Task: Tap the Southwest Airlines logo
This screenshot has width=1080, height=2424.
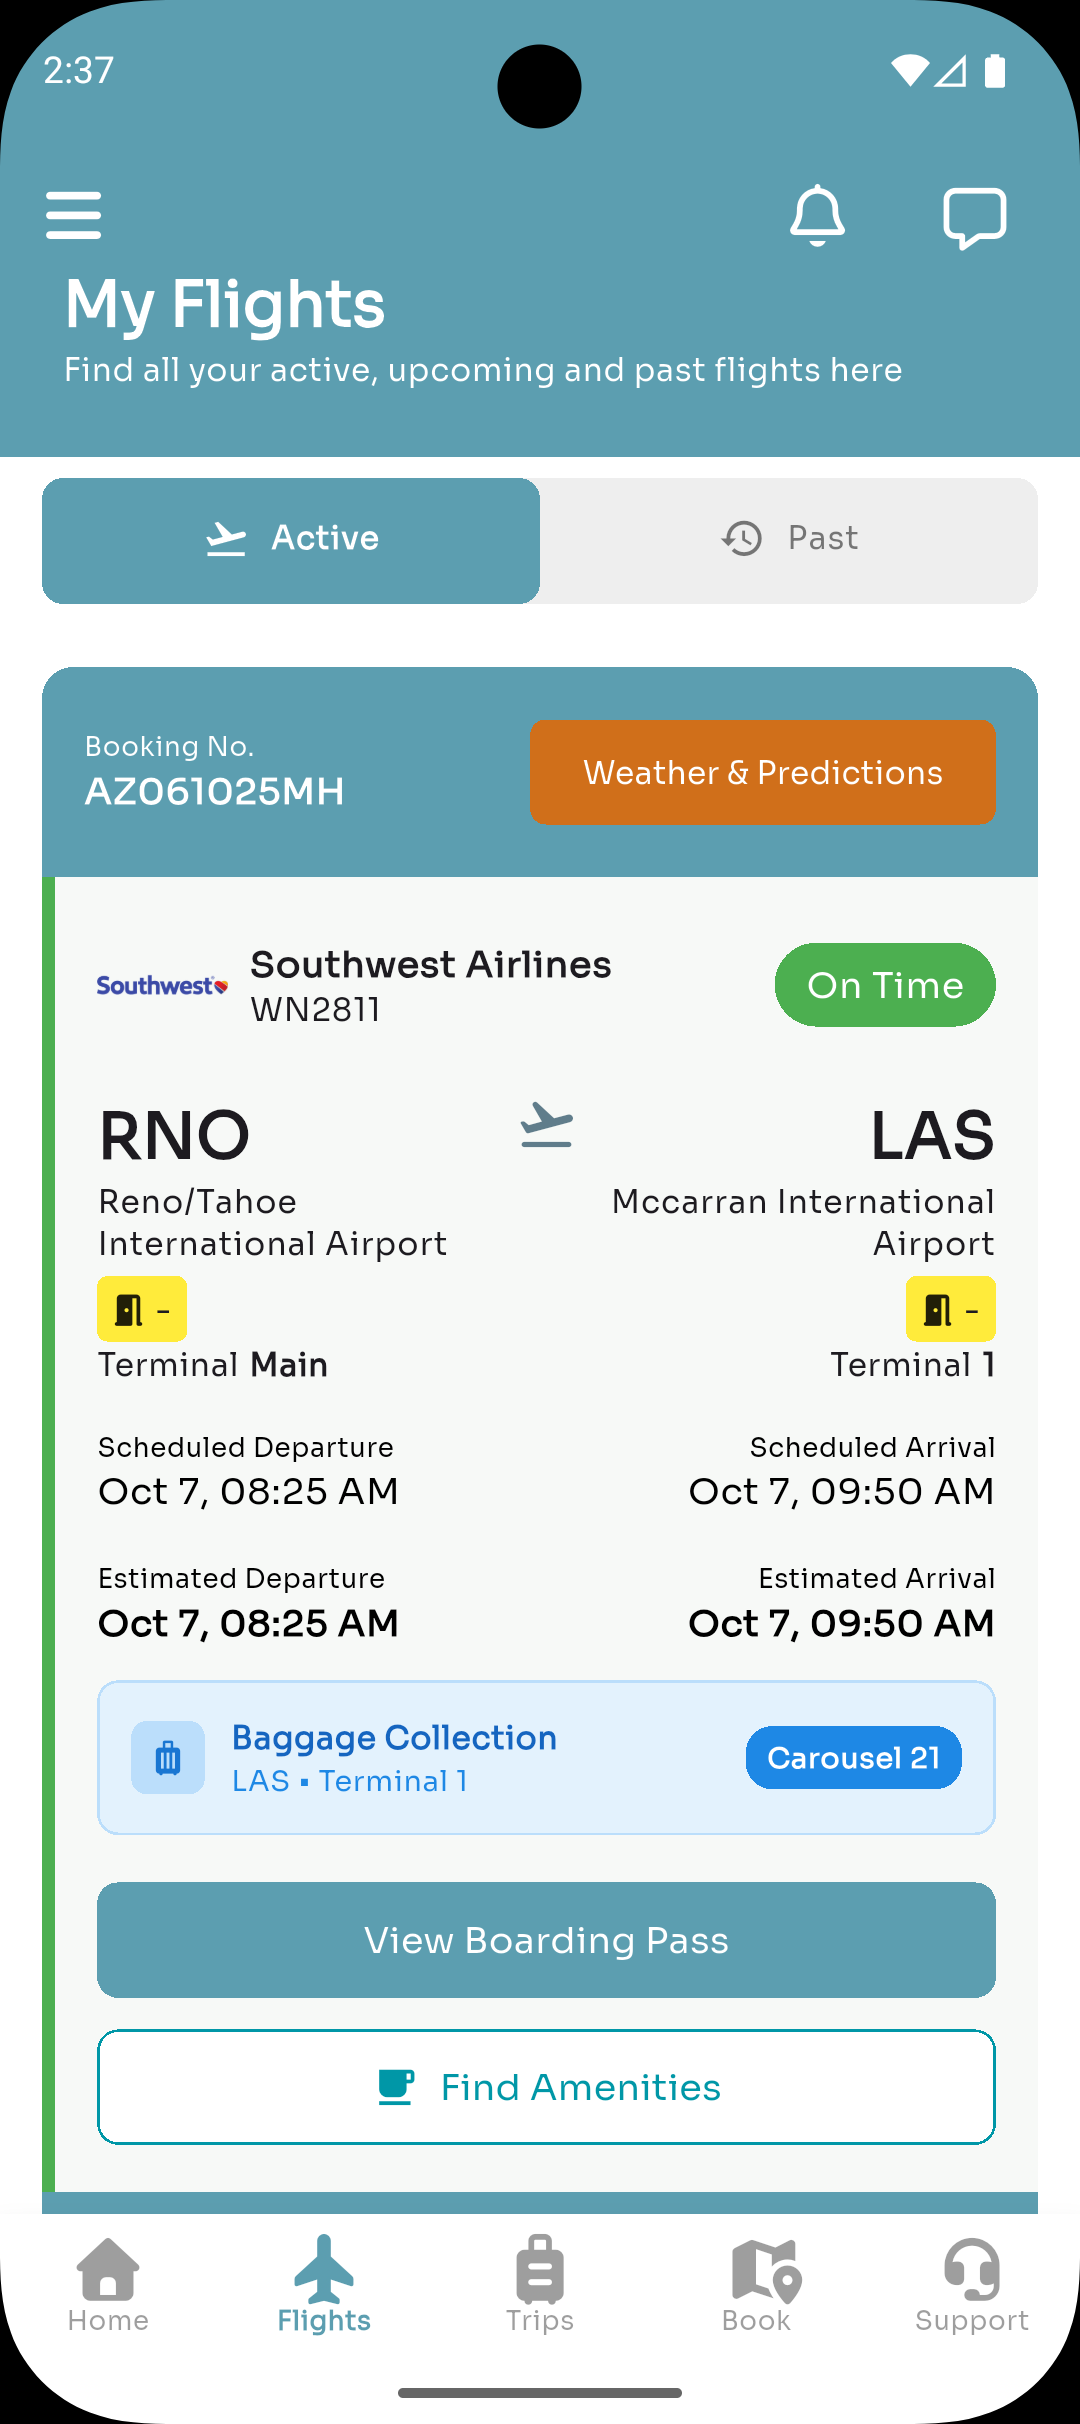Action: point(162,986)
